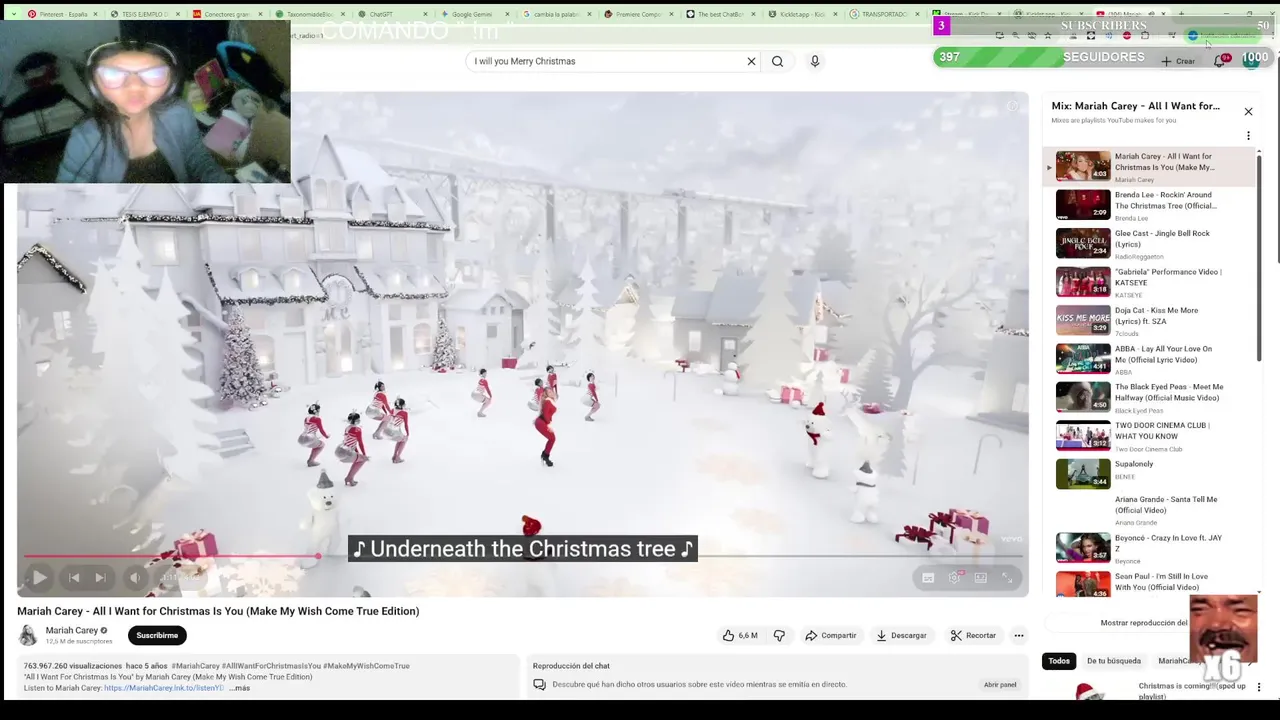Like the video with 6,6 M likes

[x=740, y=635]
